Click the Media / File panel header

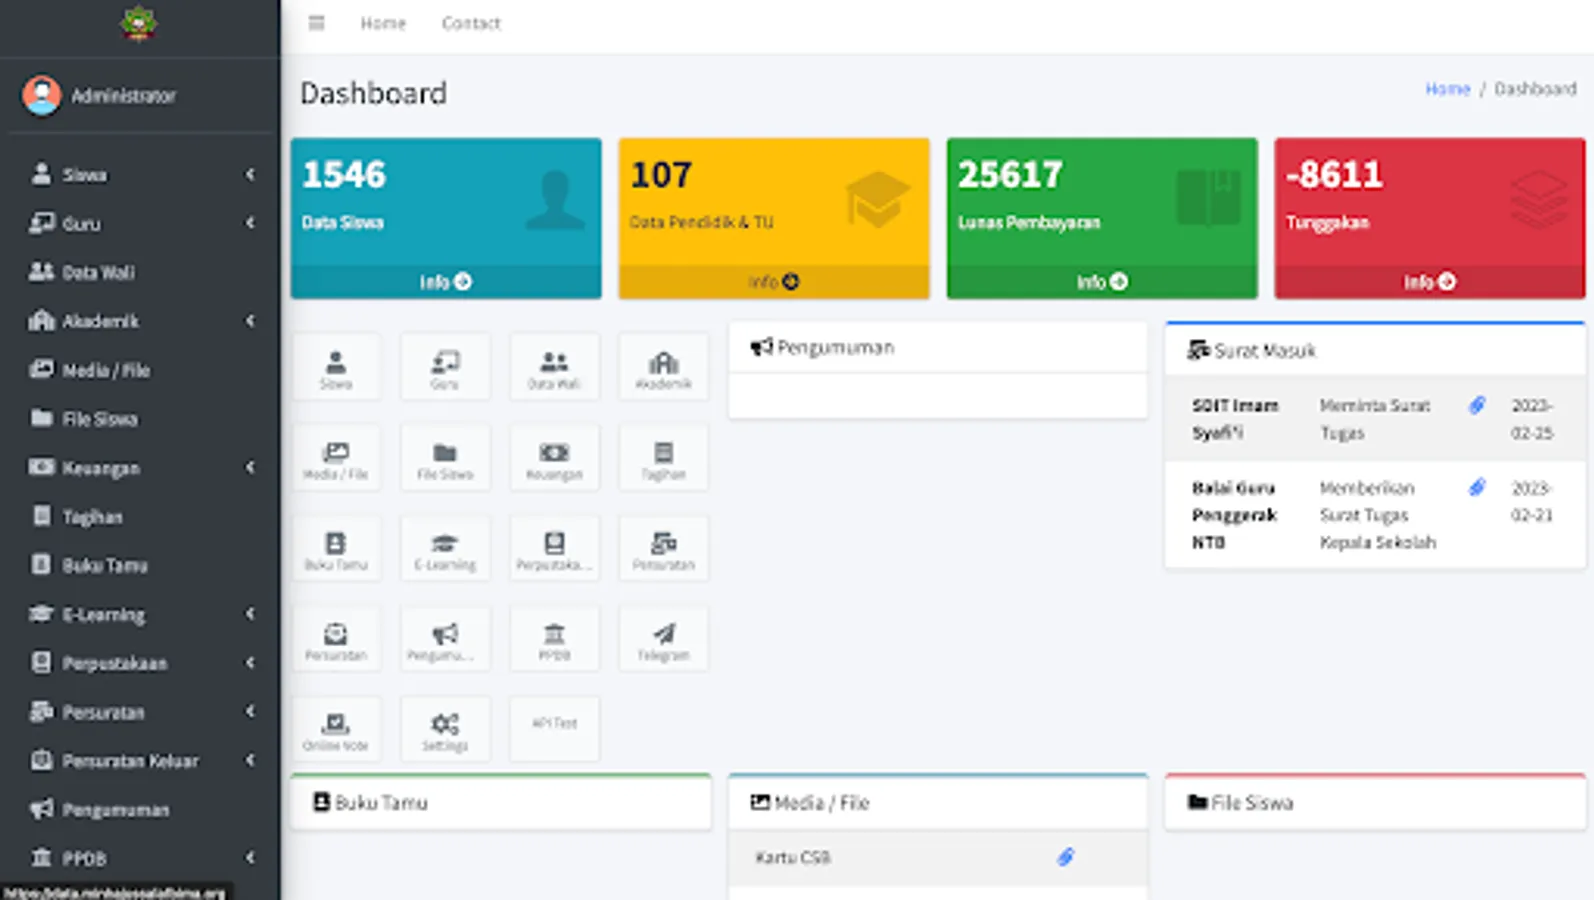(x=938, y=802)
